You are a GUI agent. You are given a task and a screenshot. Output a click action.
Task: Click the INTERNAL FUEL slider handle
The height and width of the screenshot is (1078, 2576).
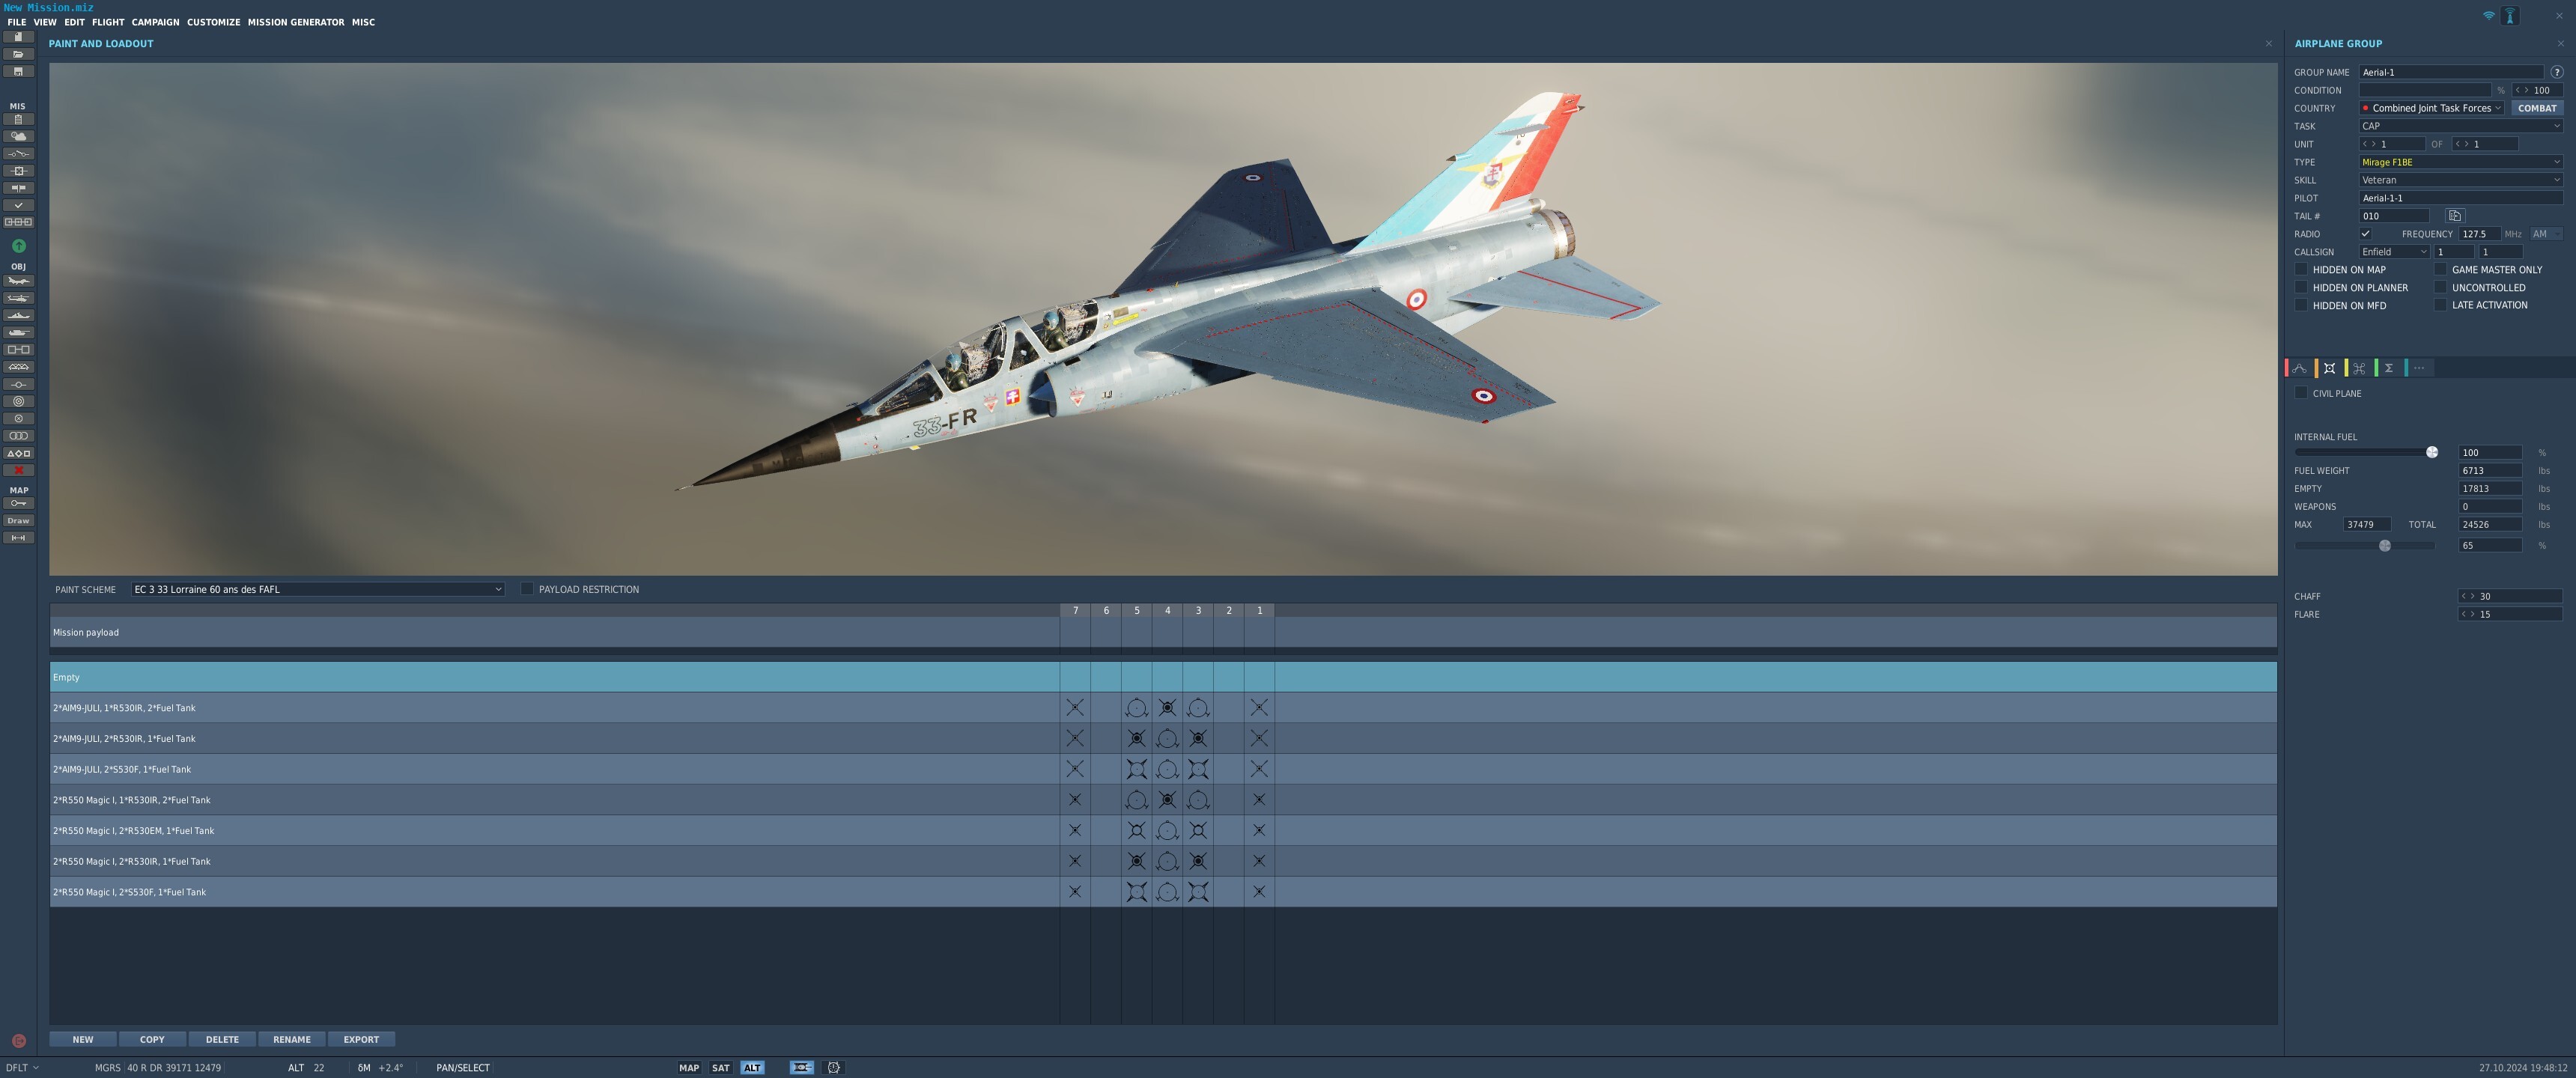pos(2432,452)
